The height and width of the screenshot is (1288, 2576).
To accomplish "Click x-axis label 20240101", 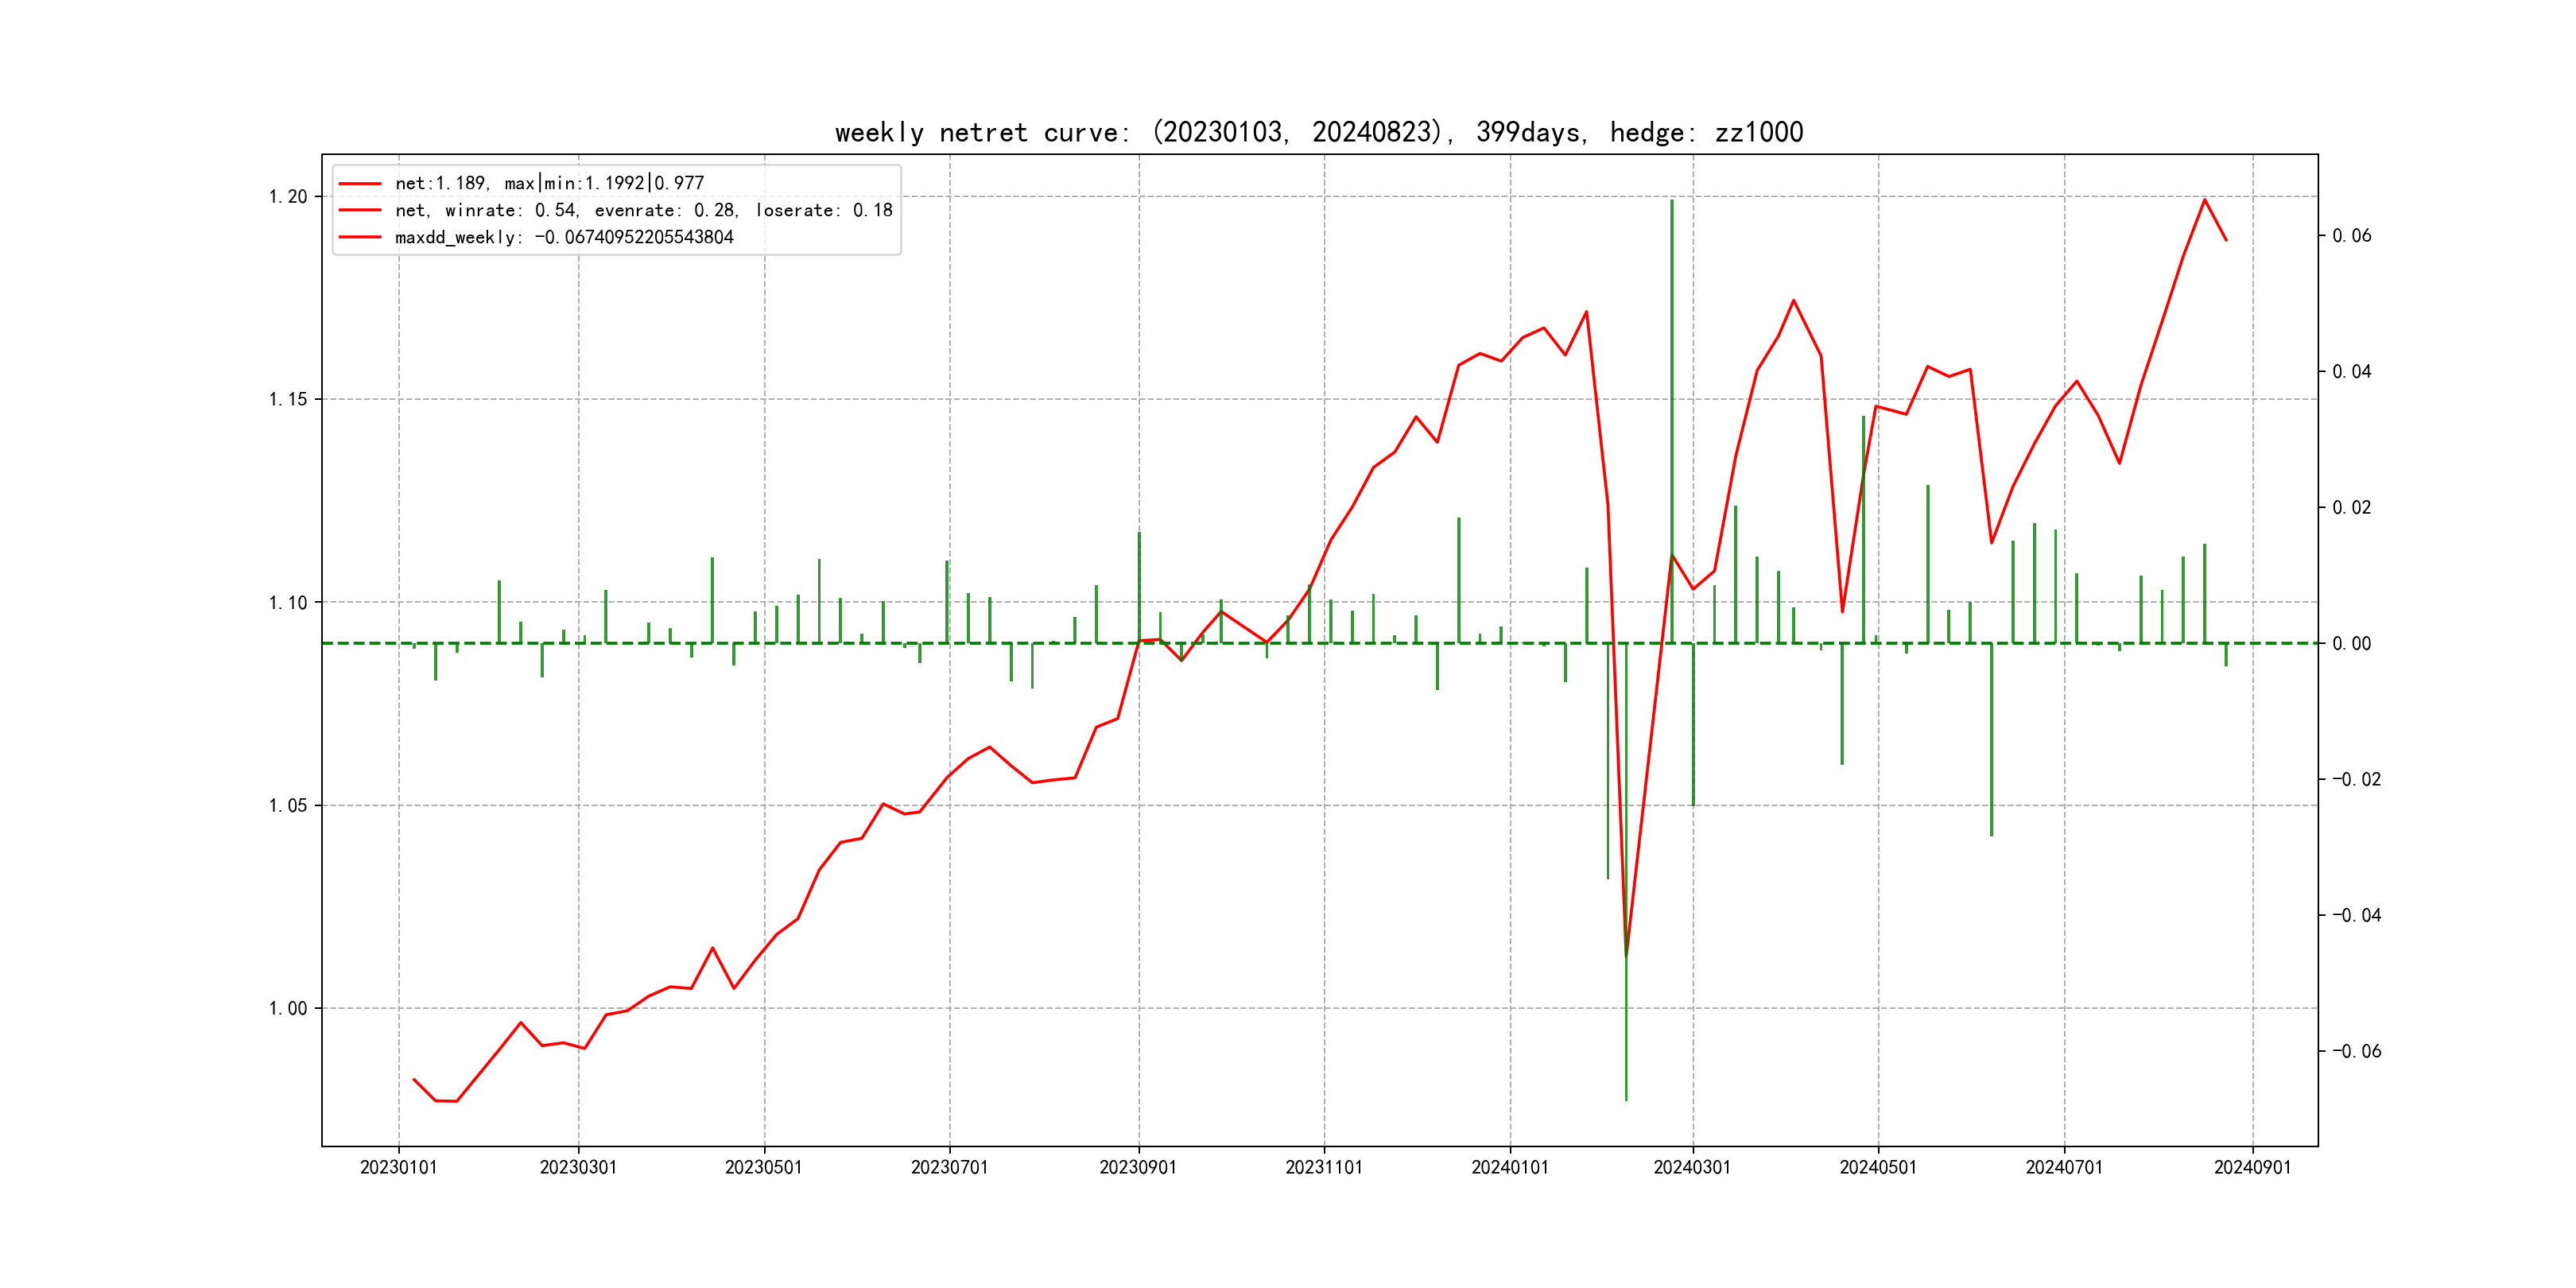I will [1509, 1167].
